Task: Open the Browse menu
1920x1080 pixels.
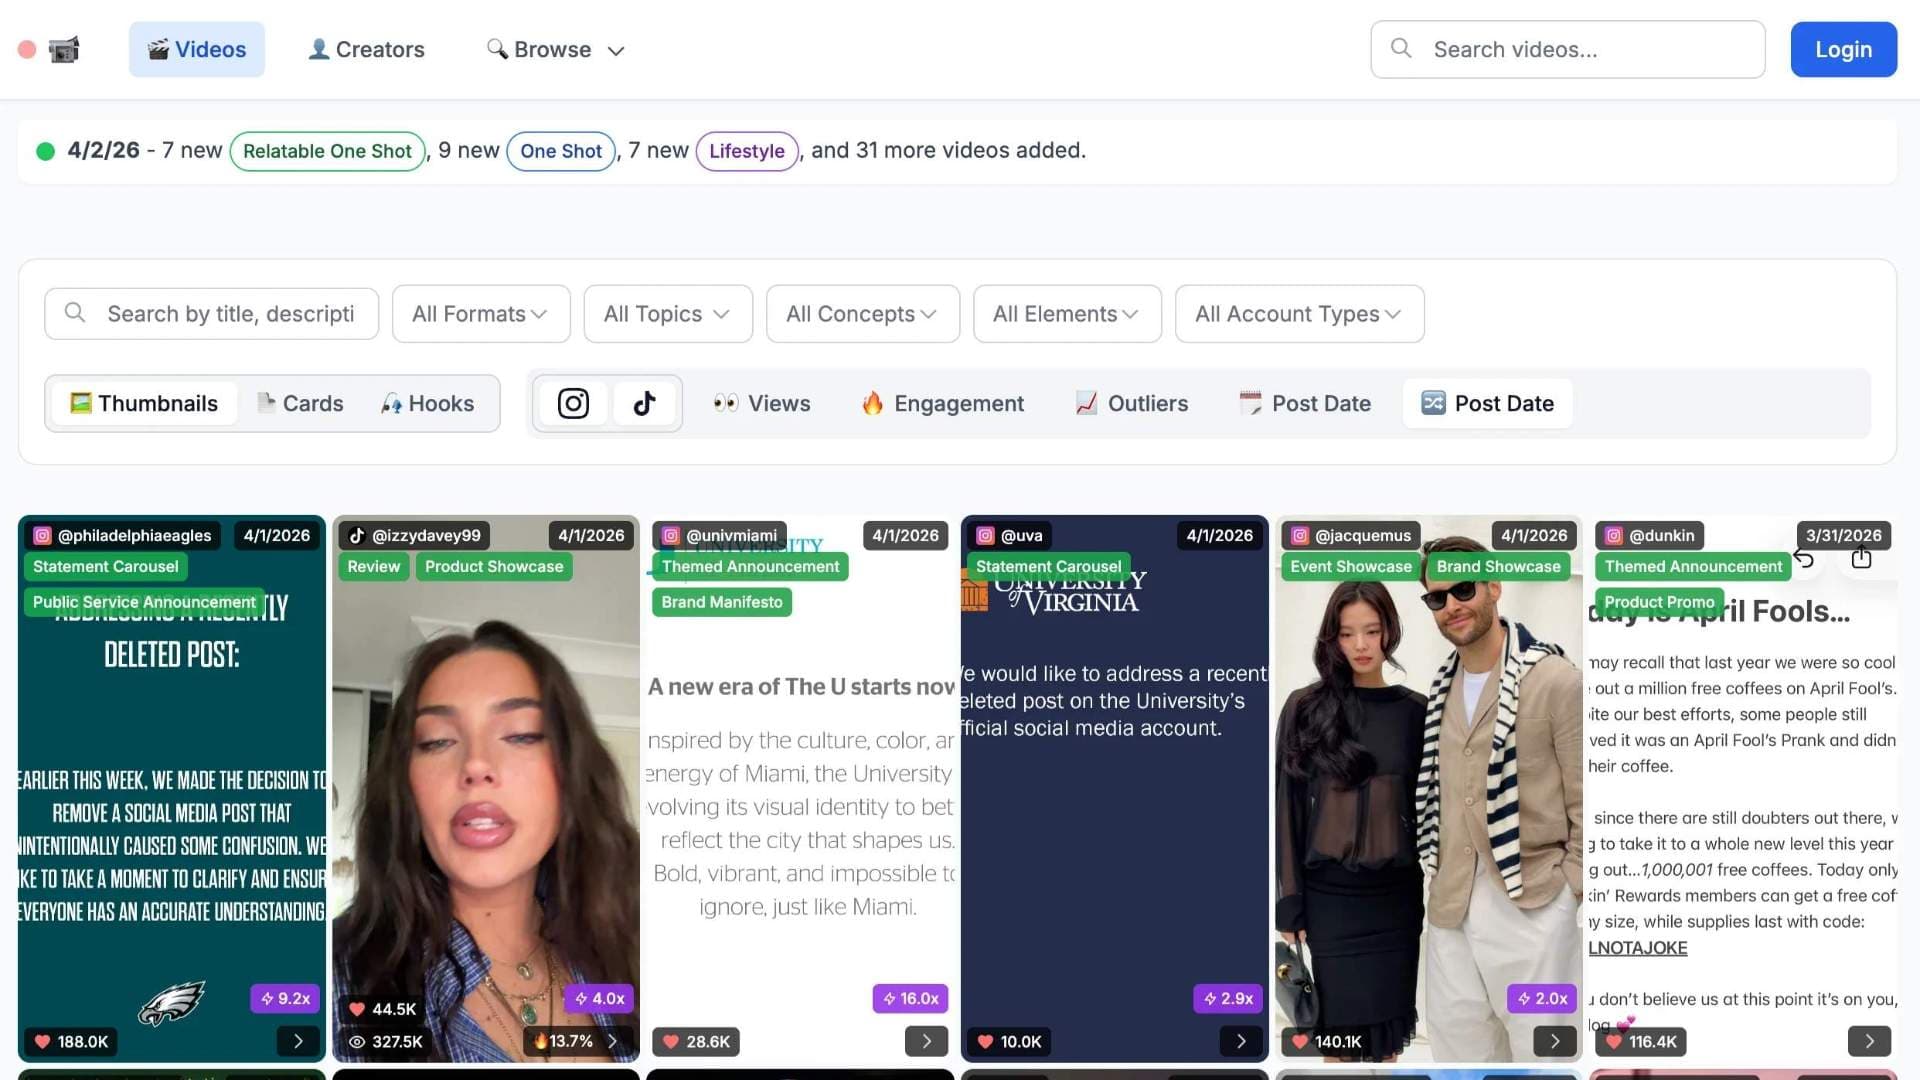Action: coord(554,49)
